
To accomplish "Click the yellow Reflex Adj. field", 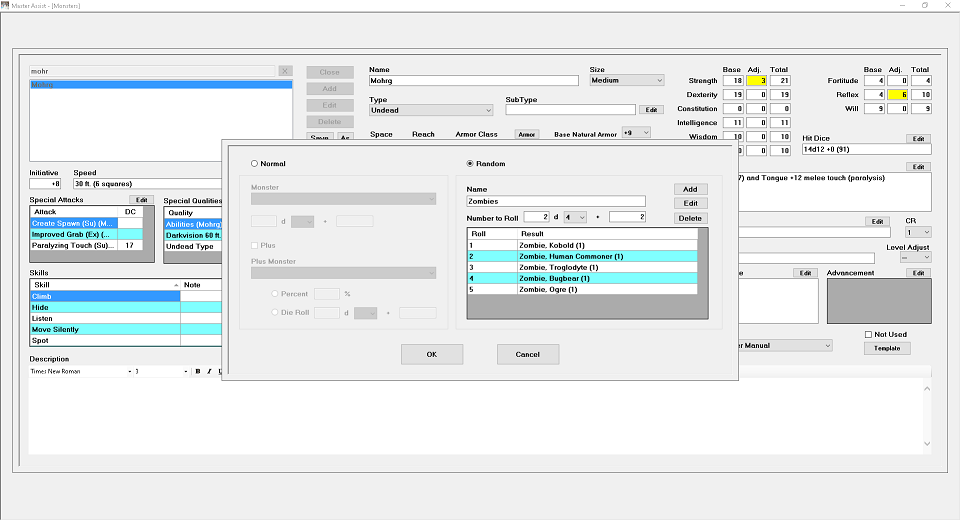I will pyautogui.click(x=898, y=94).
